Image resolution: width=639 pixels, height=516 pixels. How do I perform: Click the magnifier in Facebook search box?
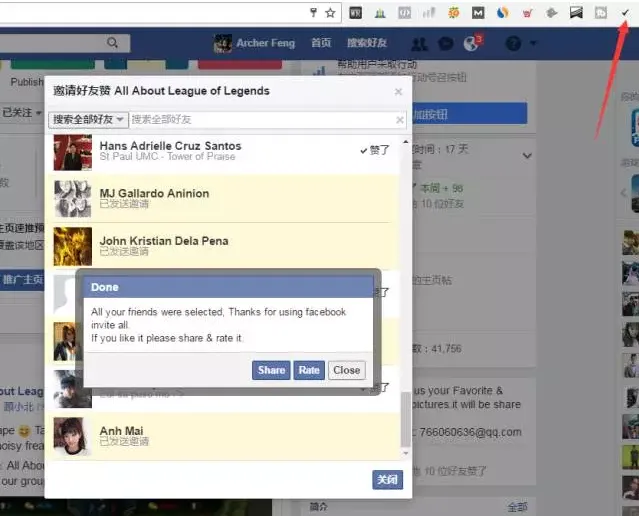tap(112, 42)
